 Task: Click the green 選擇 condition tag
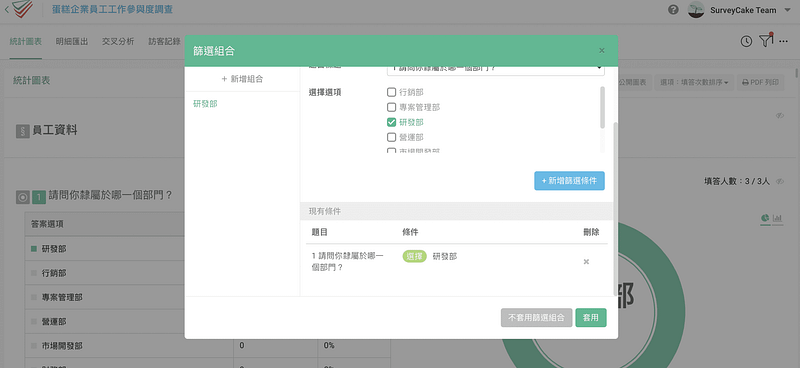point(415,257)
